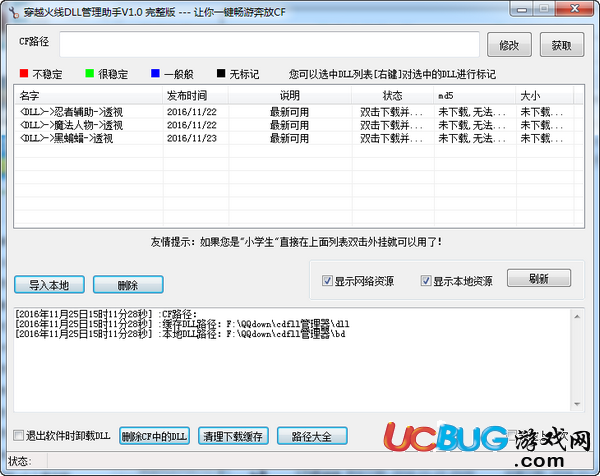The height and width of the screenshot is (476, 600).
Task: Sort by the 名字 column header
Action: coord(89,95)
